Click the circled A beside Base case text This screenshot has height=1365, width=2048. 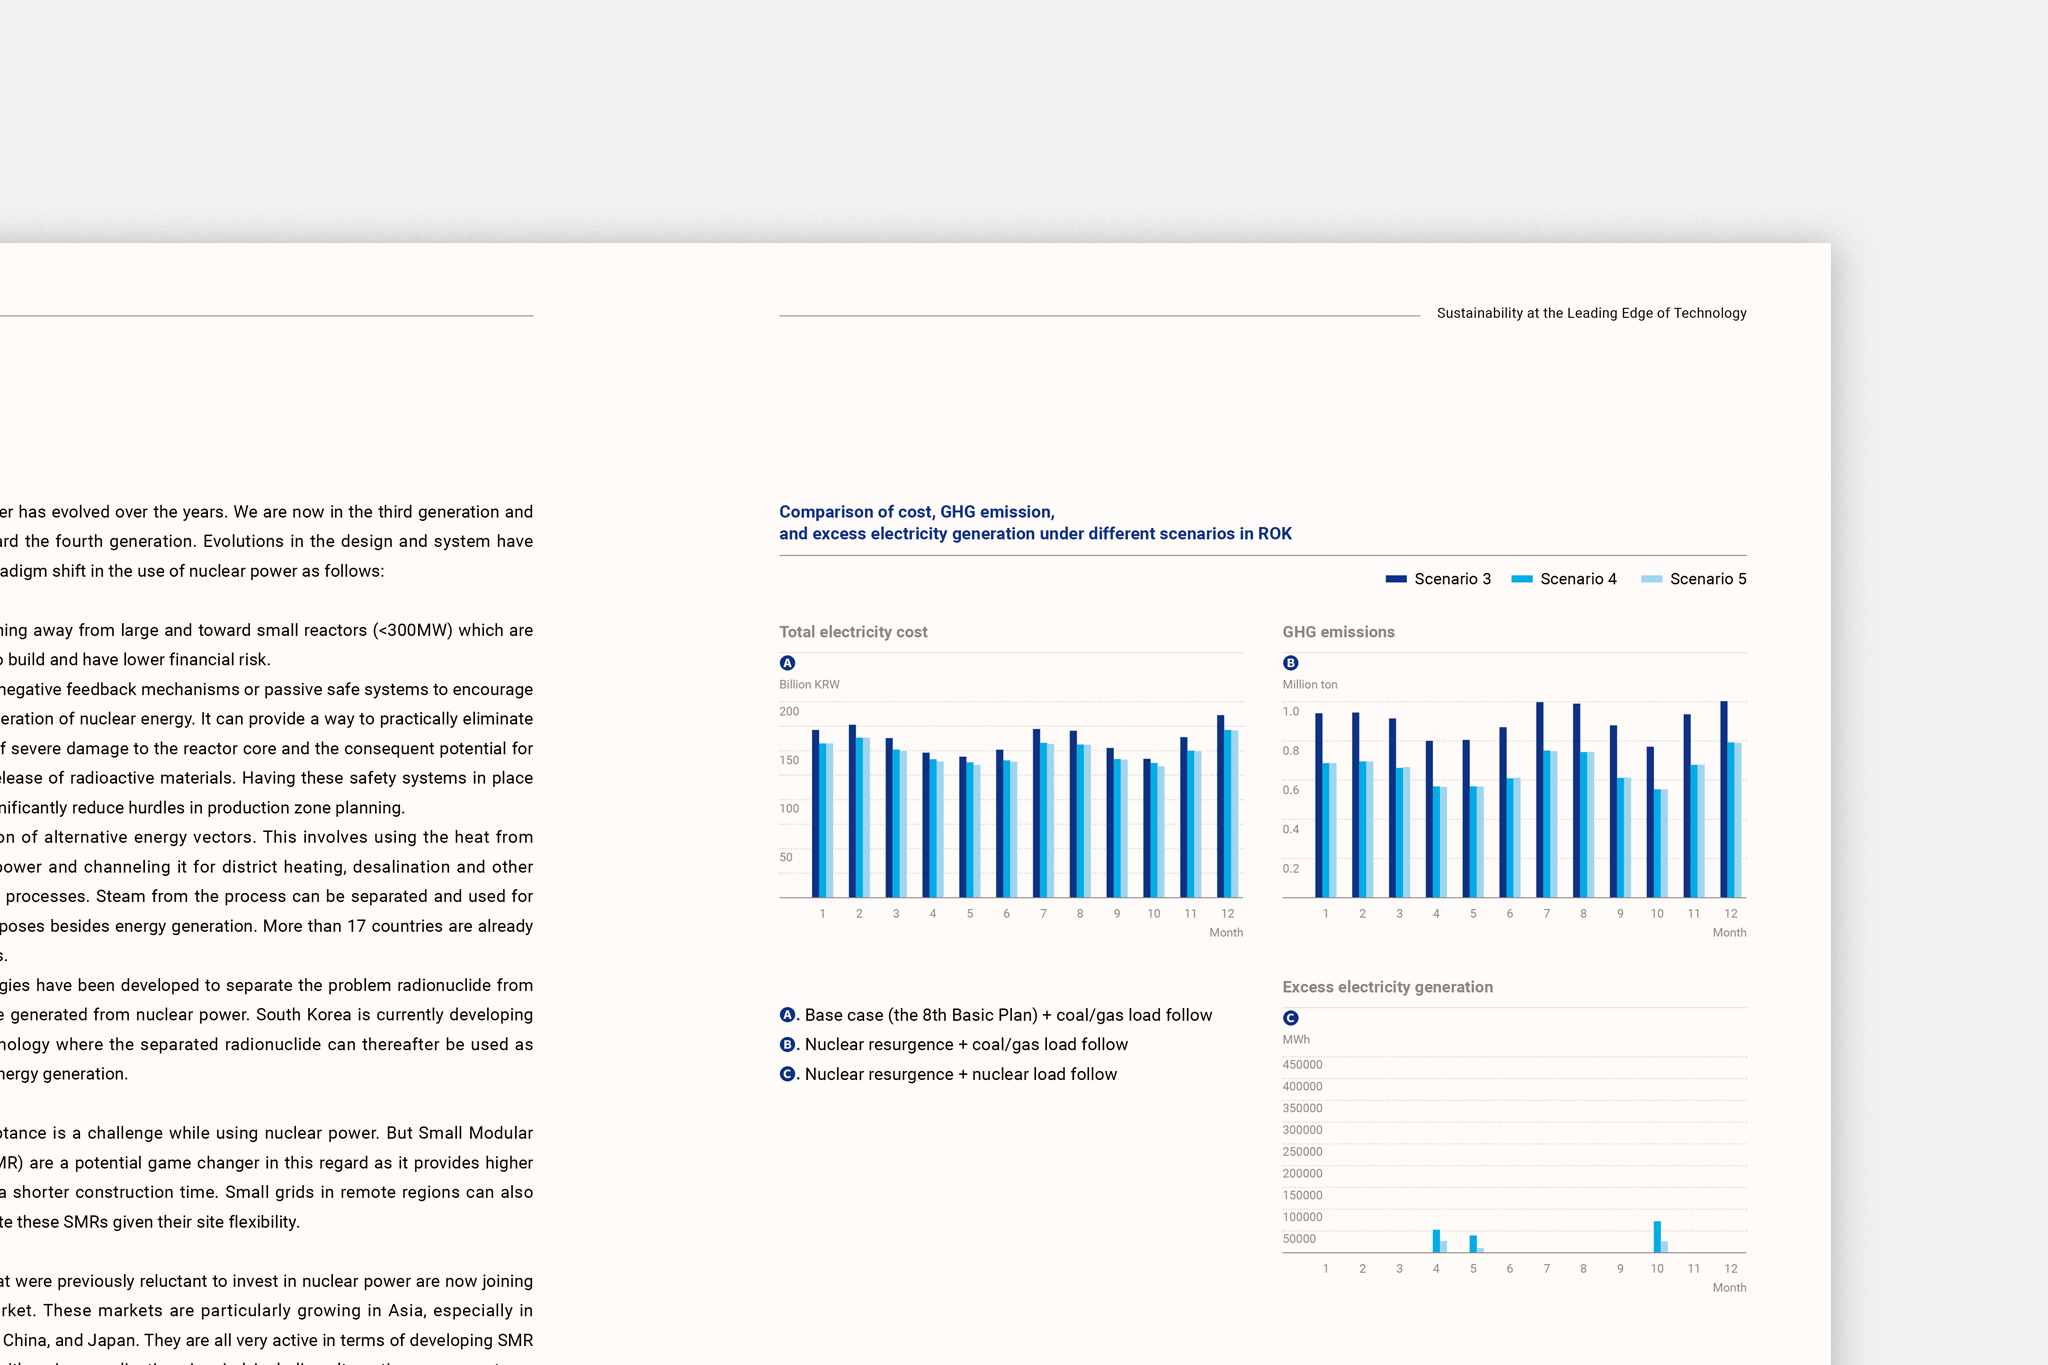click(787, 1015)
